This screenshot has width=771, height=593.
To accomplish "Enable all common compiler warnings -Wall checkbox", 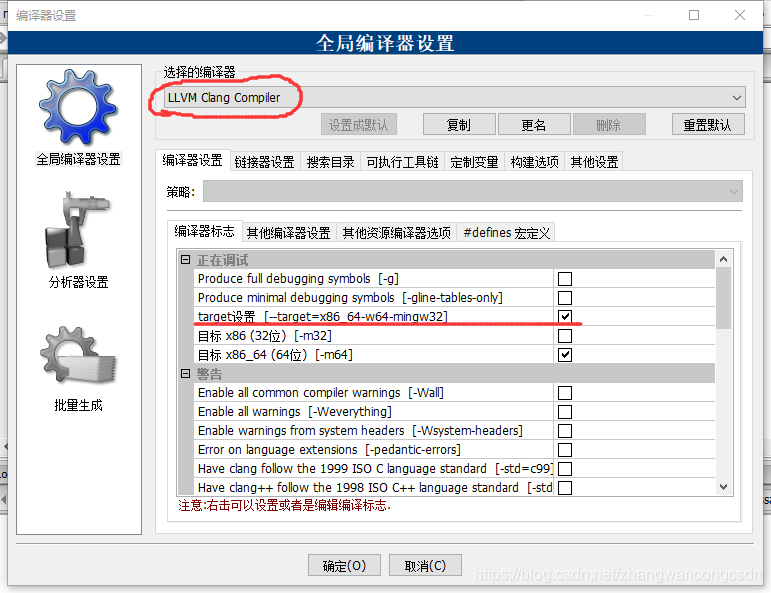I will click(564, 393).
